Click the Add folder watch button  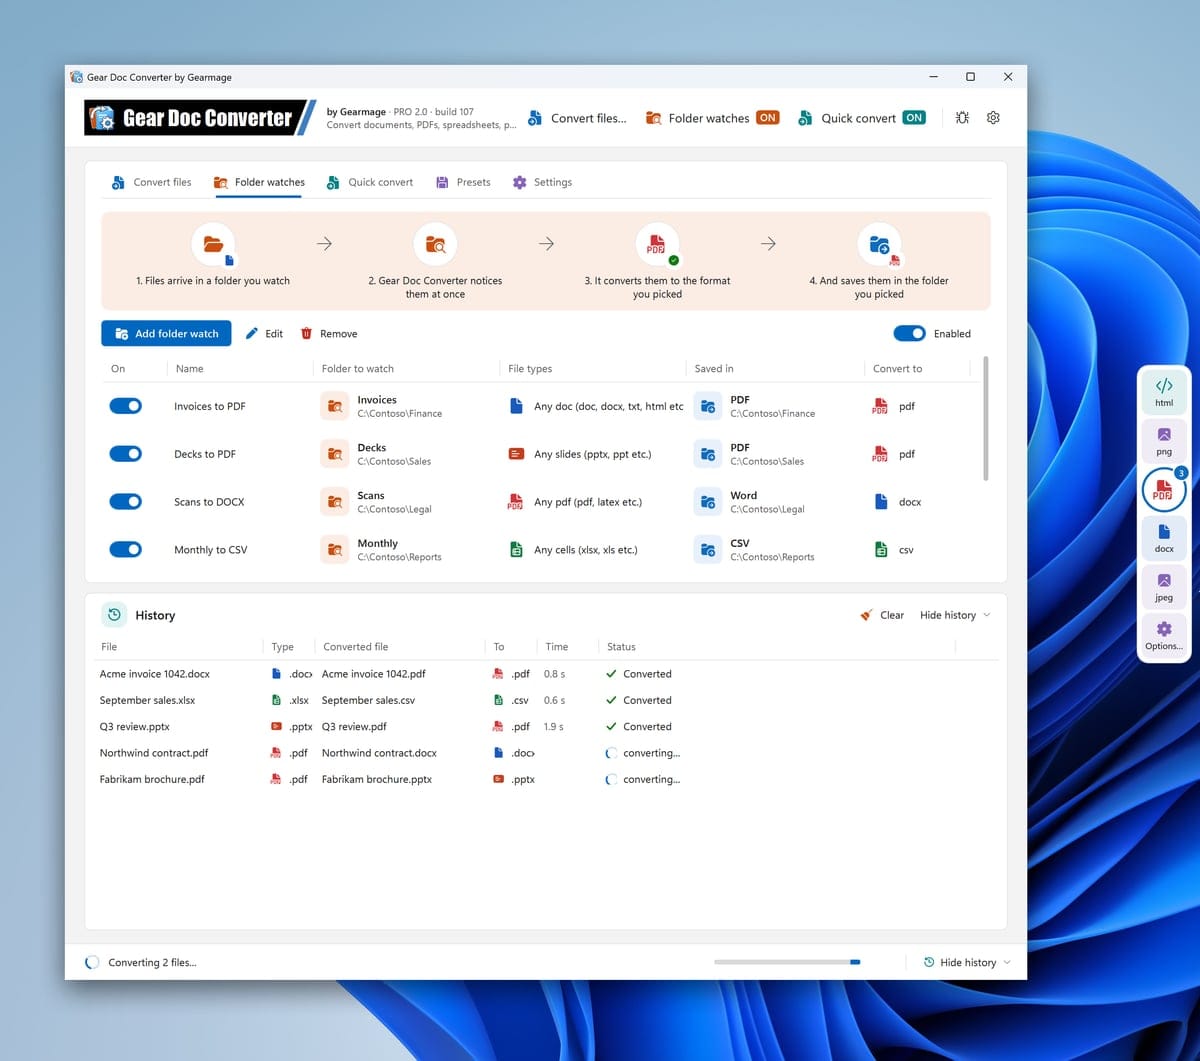166,334
